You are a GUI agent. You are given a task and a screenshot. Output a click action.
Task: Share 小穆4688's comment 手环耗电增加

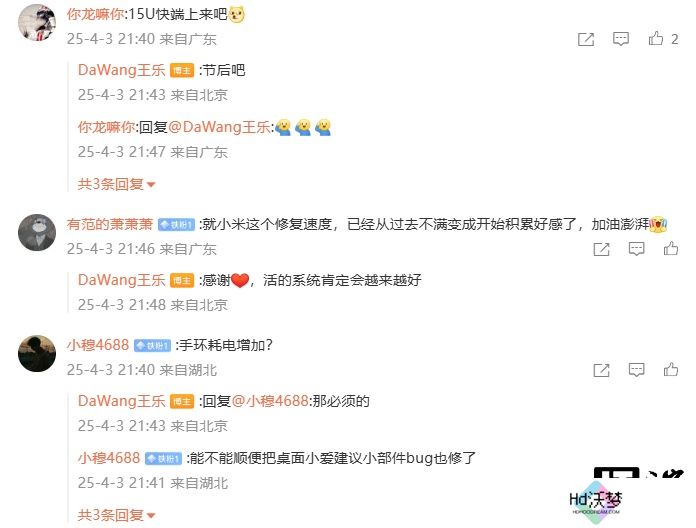601,370
